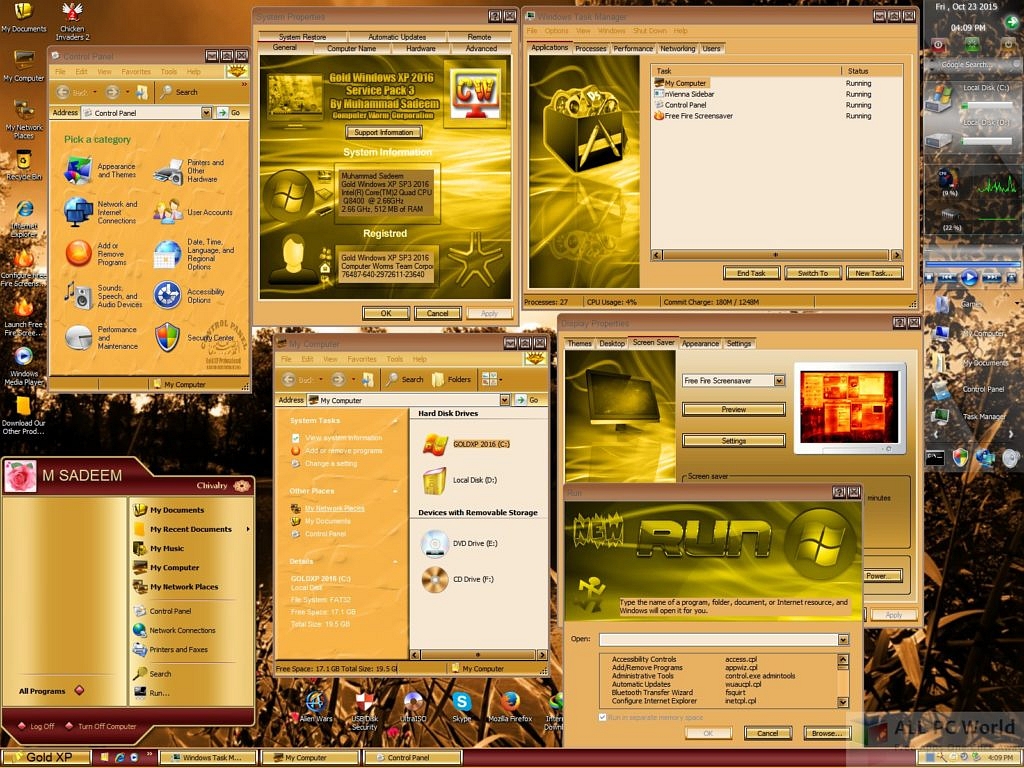1024x768 pixels.
Task: Open the Address dropdown in the Control Panel window
Action: pos(206,113)
